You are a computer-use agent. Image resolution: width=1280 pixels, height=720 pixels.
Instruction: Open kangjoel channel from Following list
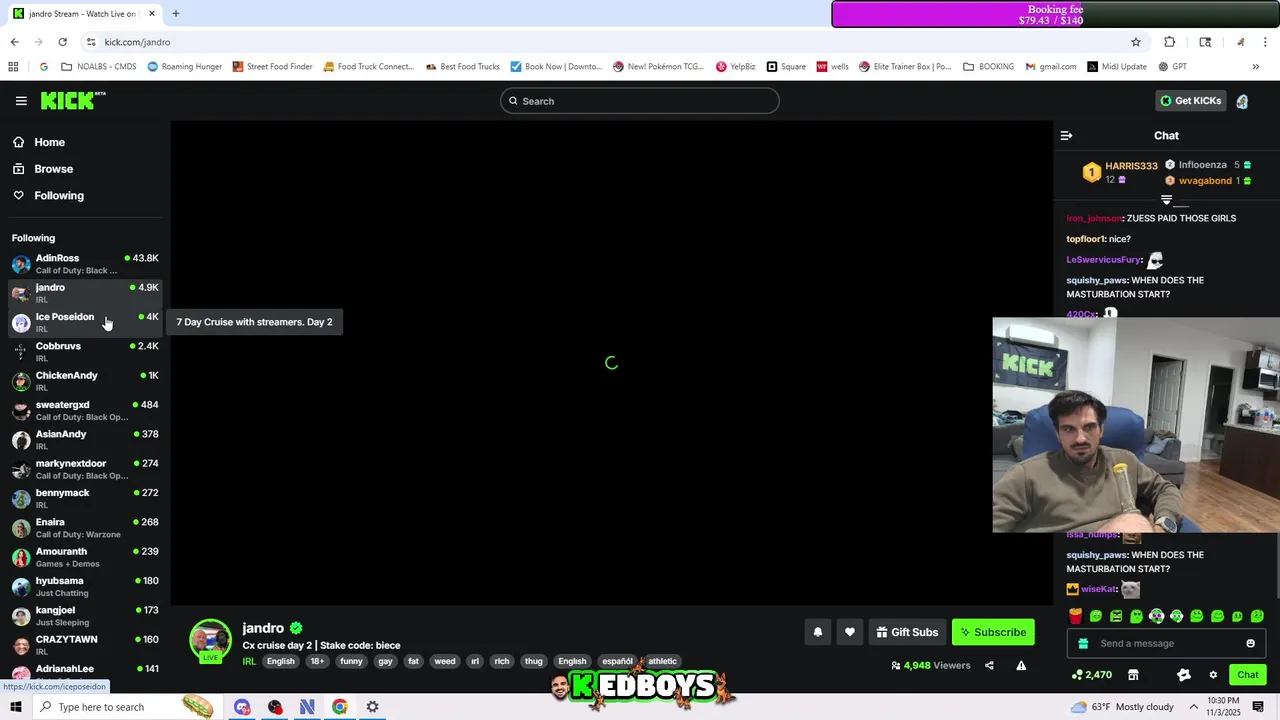coord(84,616)
